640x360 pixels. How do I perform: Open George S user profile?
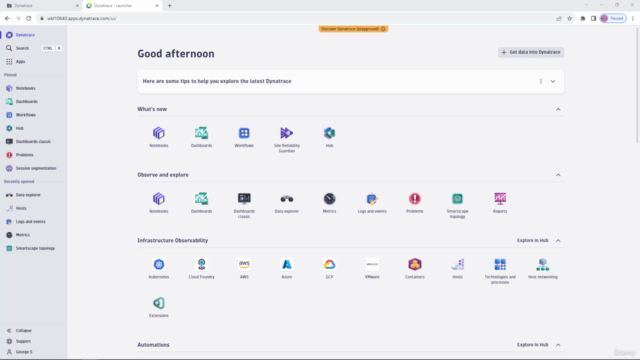pyautogui.click(x=33, y=352)
